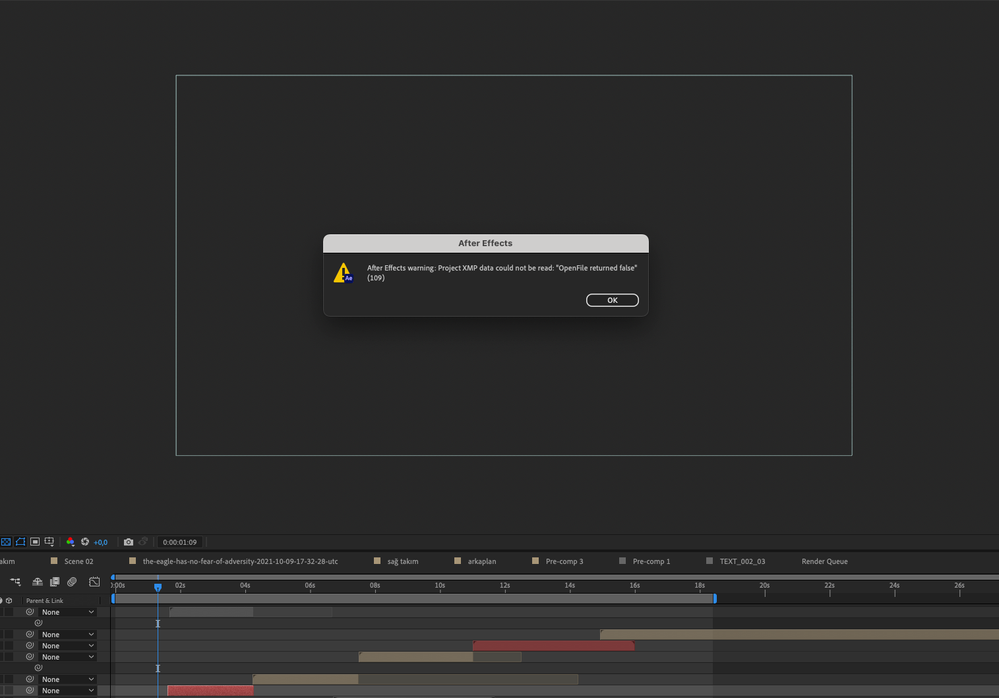Image resolution: width=999 pixels, height=698 pixels.
Task: Click the Pre-comp 1 tab gray color square
Action: click(622, 560)
